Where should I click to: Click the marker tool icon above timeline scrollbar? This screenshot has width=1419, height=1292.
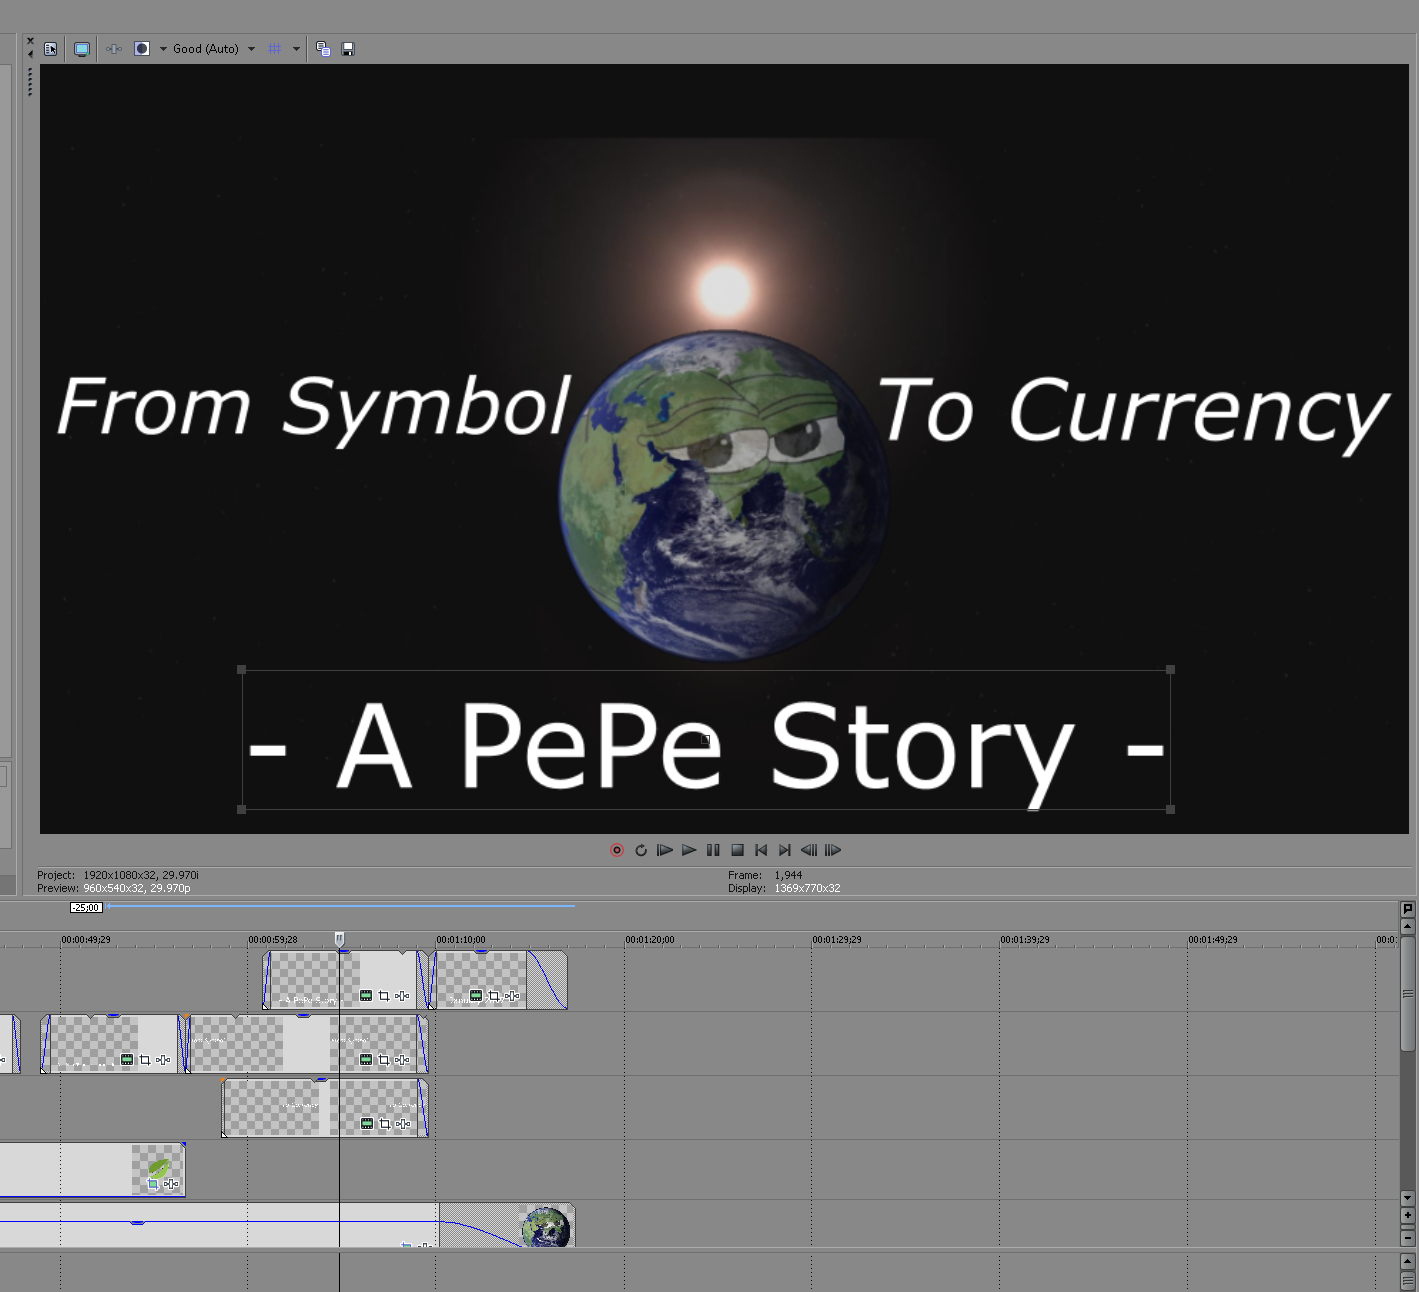click(1408, 909)
